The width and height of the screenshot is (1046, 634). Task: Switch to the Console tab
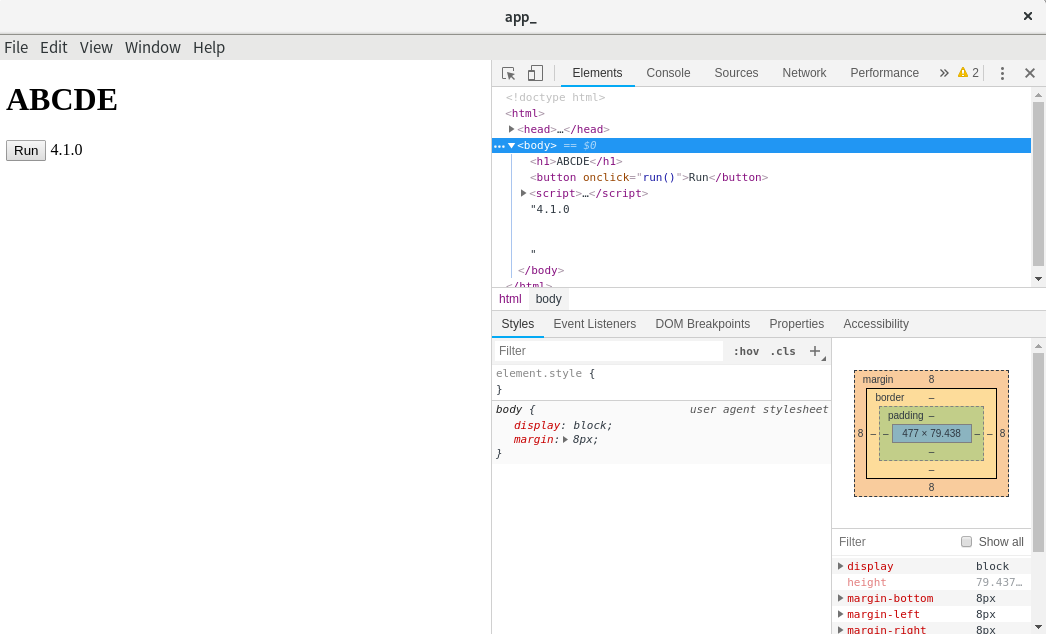pyautogui.click(x=668, y=73)
